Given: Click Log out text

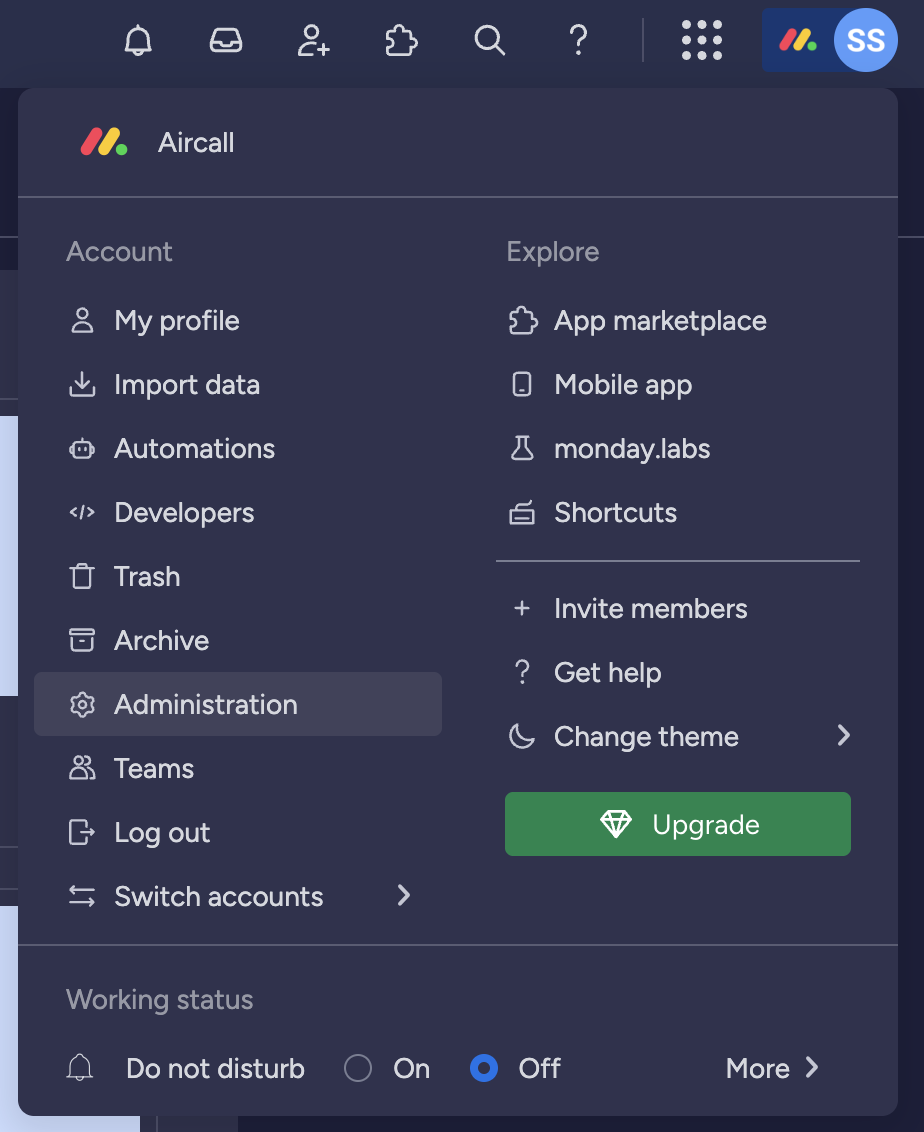Looking at the screenshot, I should 162,833.
